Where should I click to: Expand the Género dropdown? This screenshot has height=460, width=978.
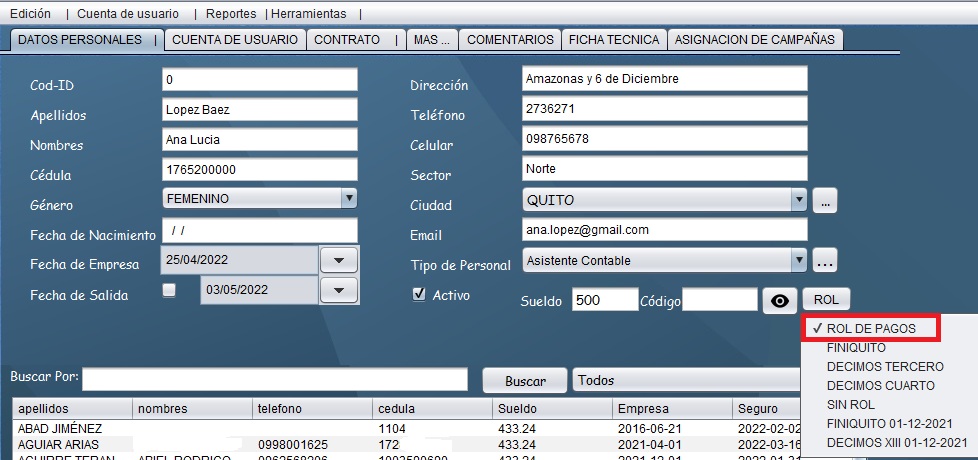[x=348, y=199]
